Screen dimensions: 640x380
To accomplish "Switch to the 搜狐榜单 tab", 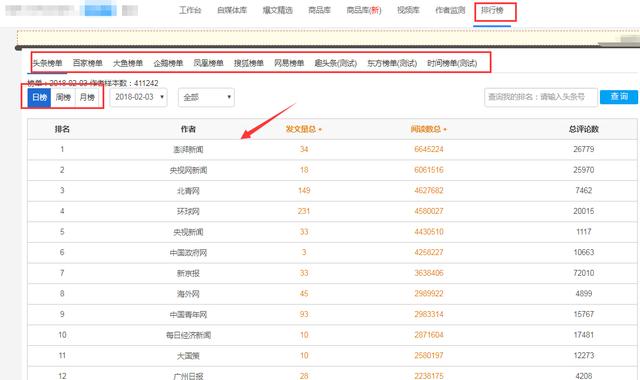I will pyautogui.click(x=249, y=63).
